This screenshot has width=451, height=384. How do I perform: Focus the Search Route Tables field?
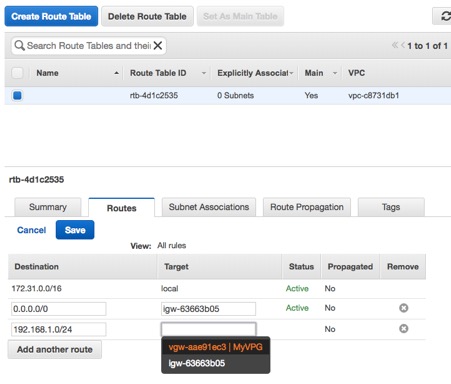[x=89, y=46]
